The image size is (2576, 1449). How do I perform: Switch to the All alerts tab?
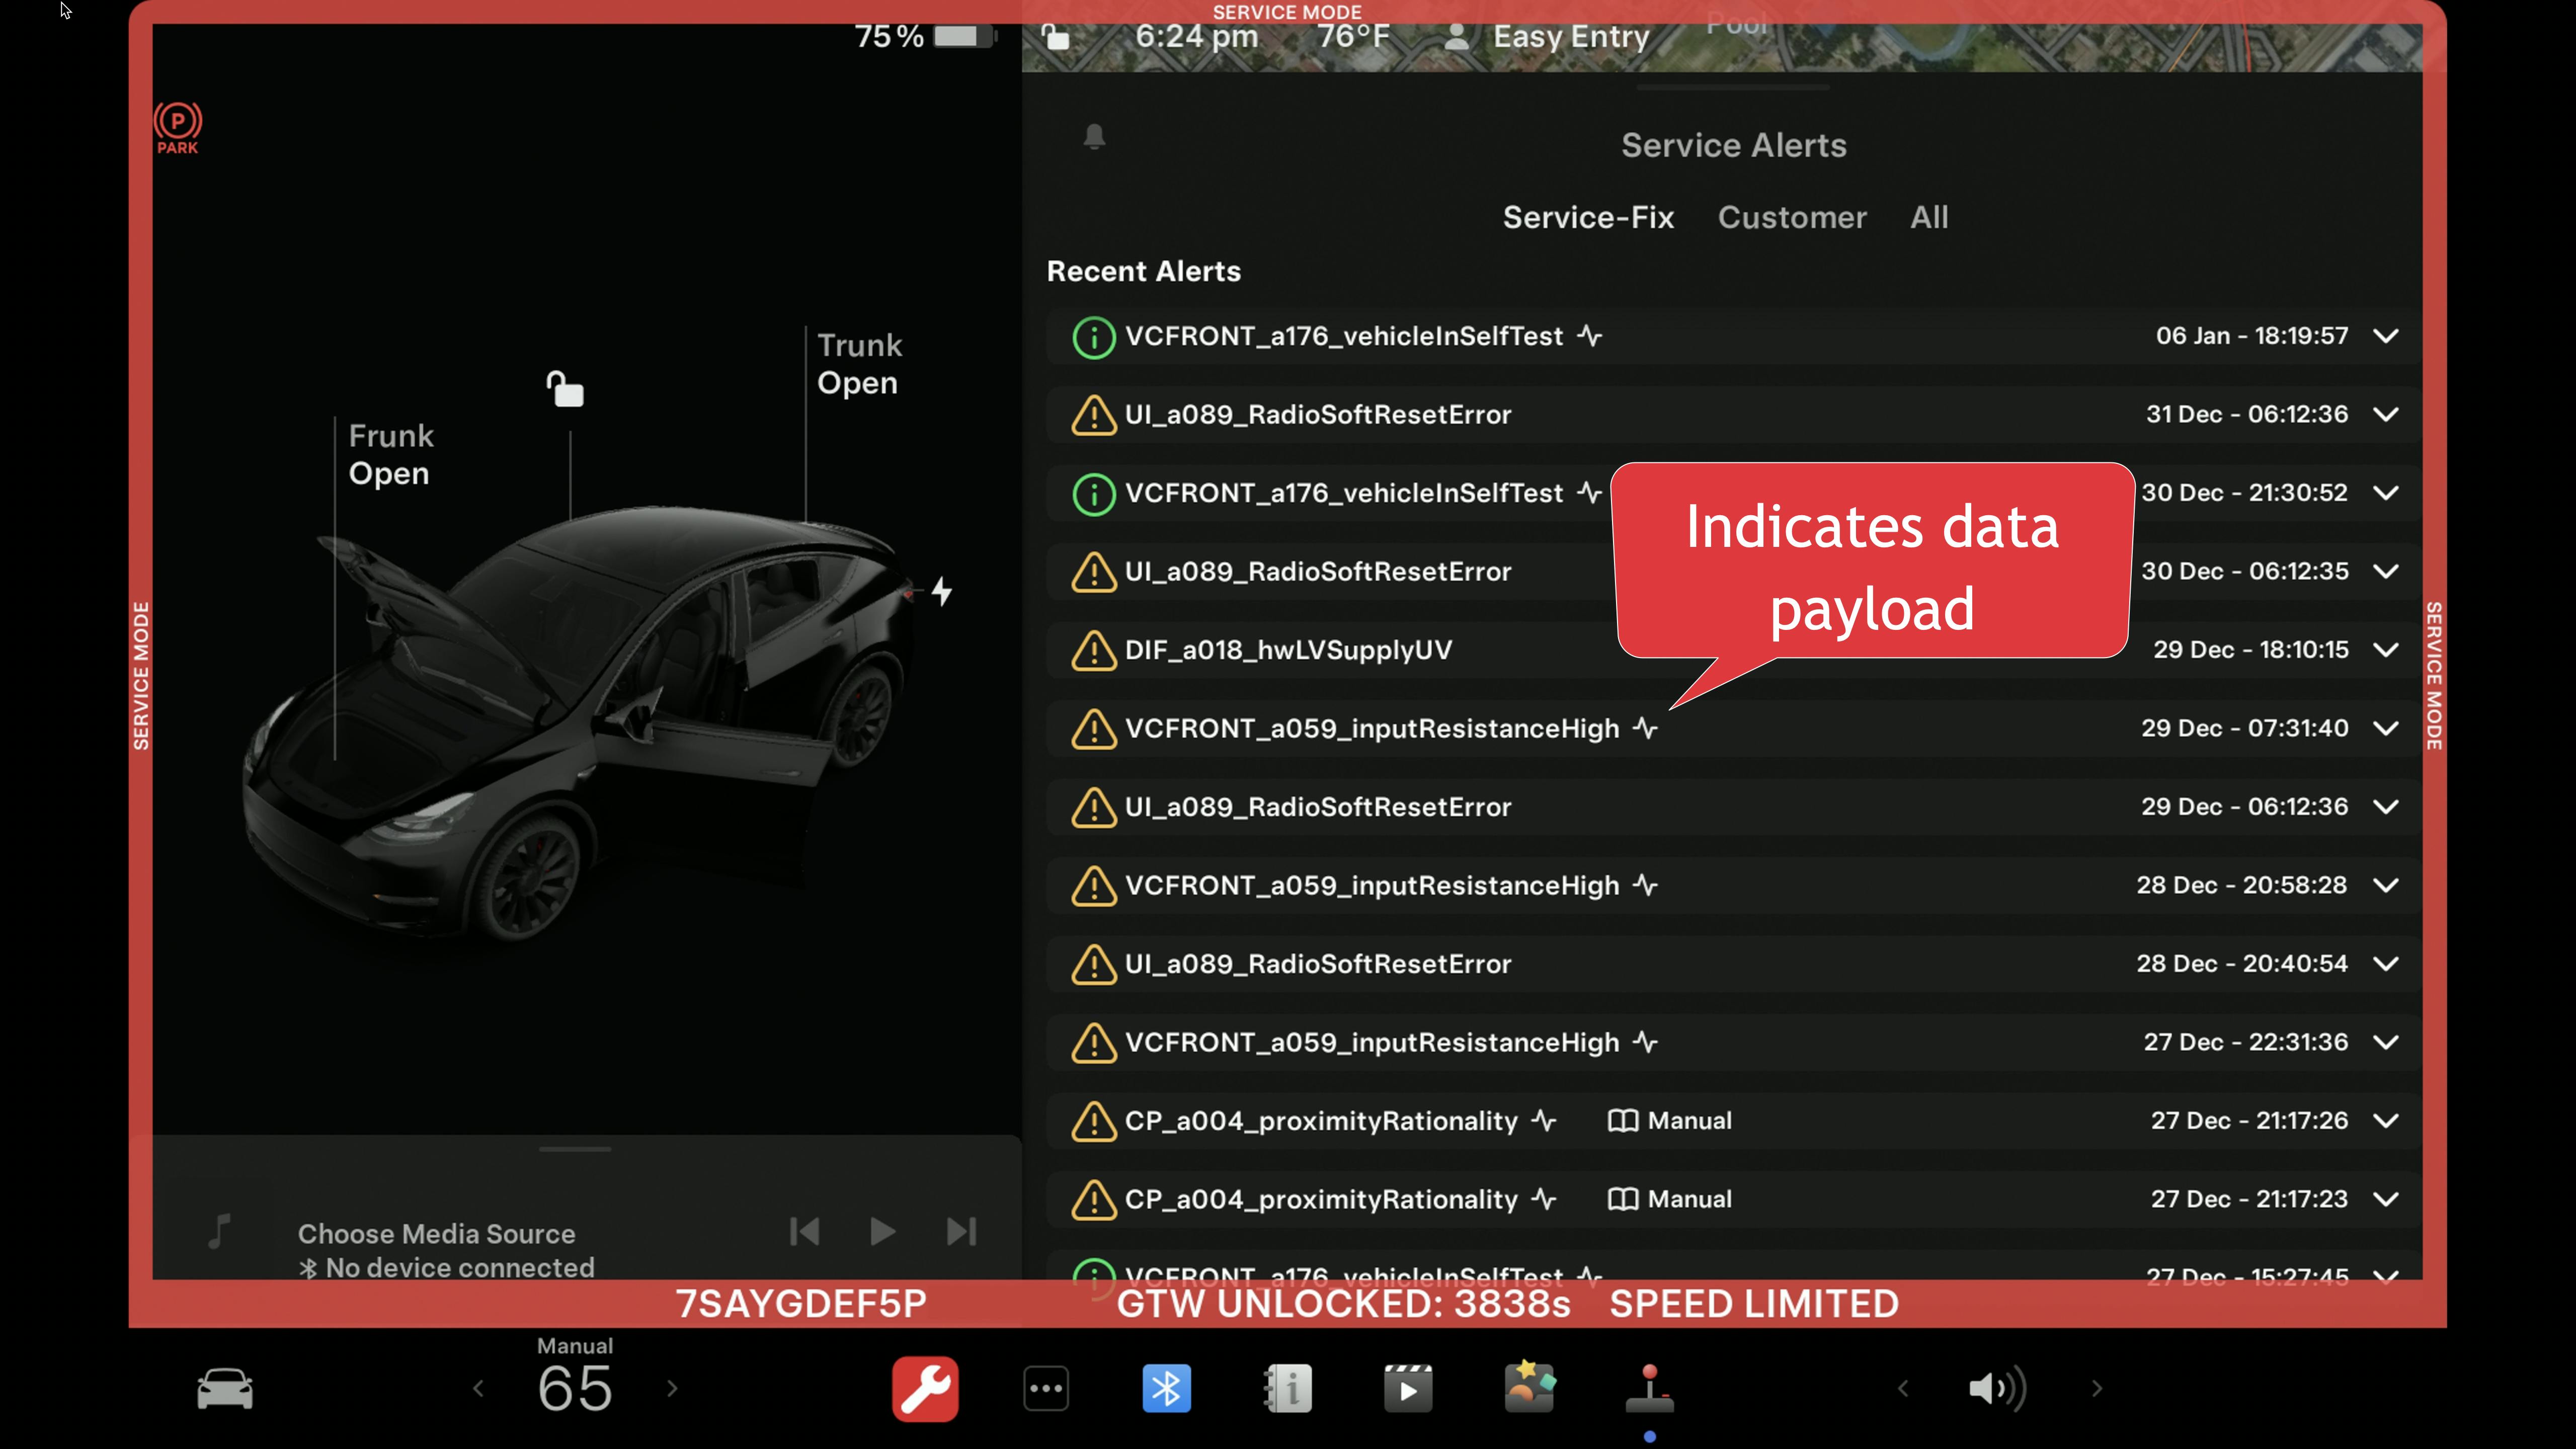pos(1928,218)
